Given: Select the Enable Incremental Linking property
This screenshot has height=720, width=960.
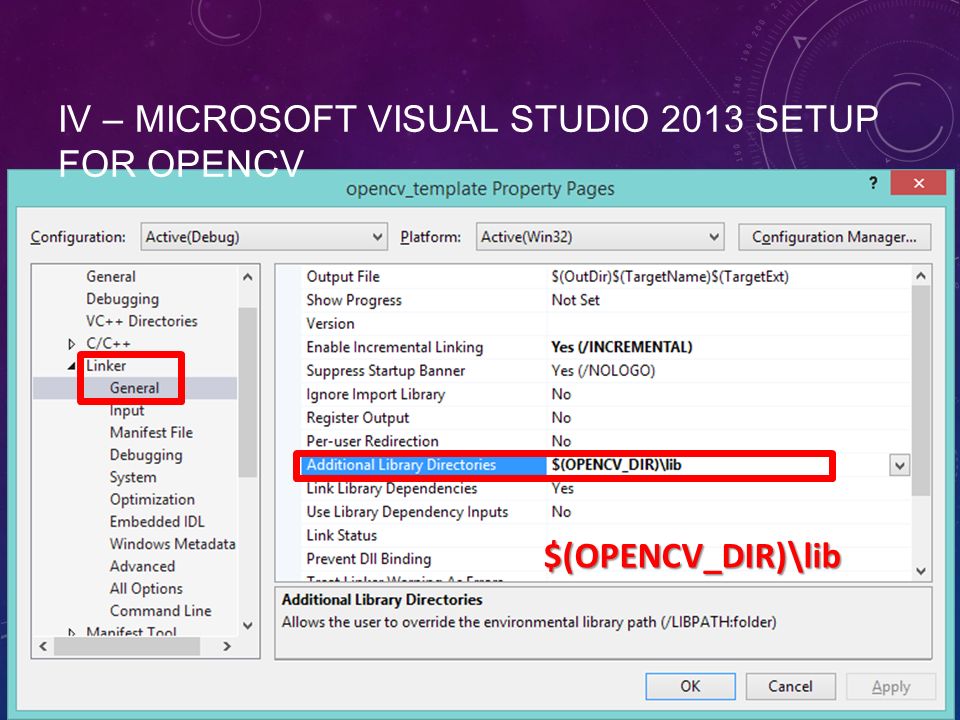Looking at the screenshot, I should [x=394, y=347].
